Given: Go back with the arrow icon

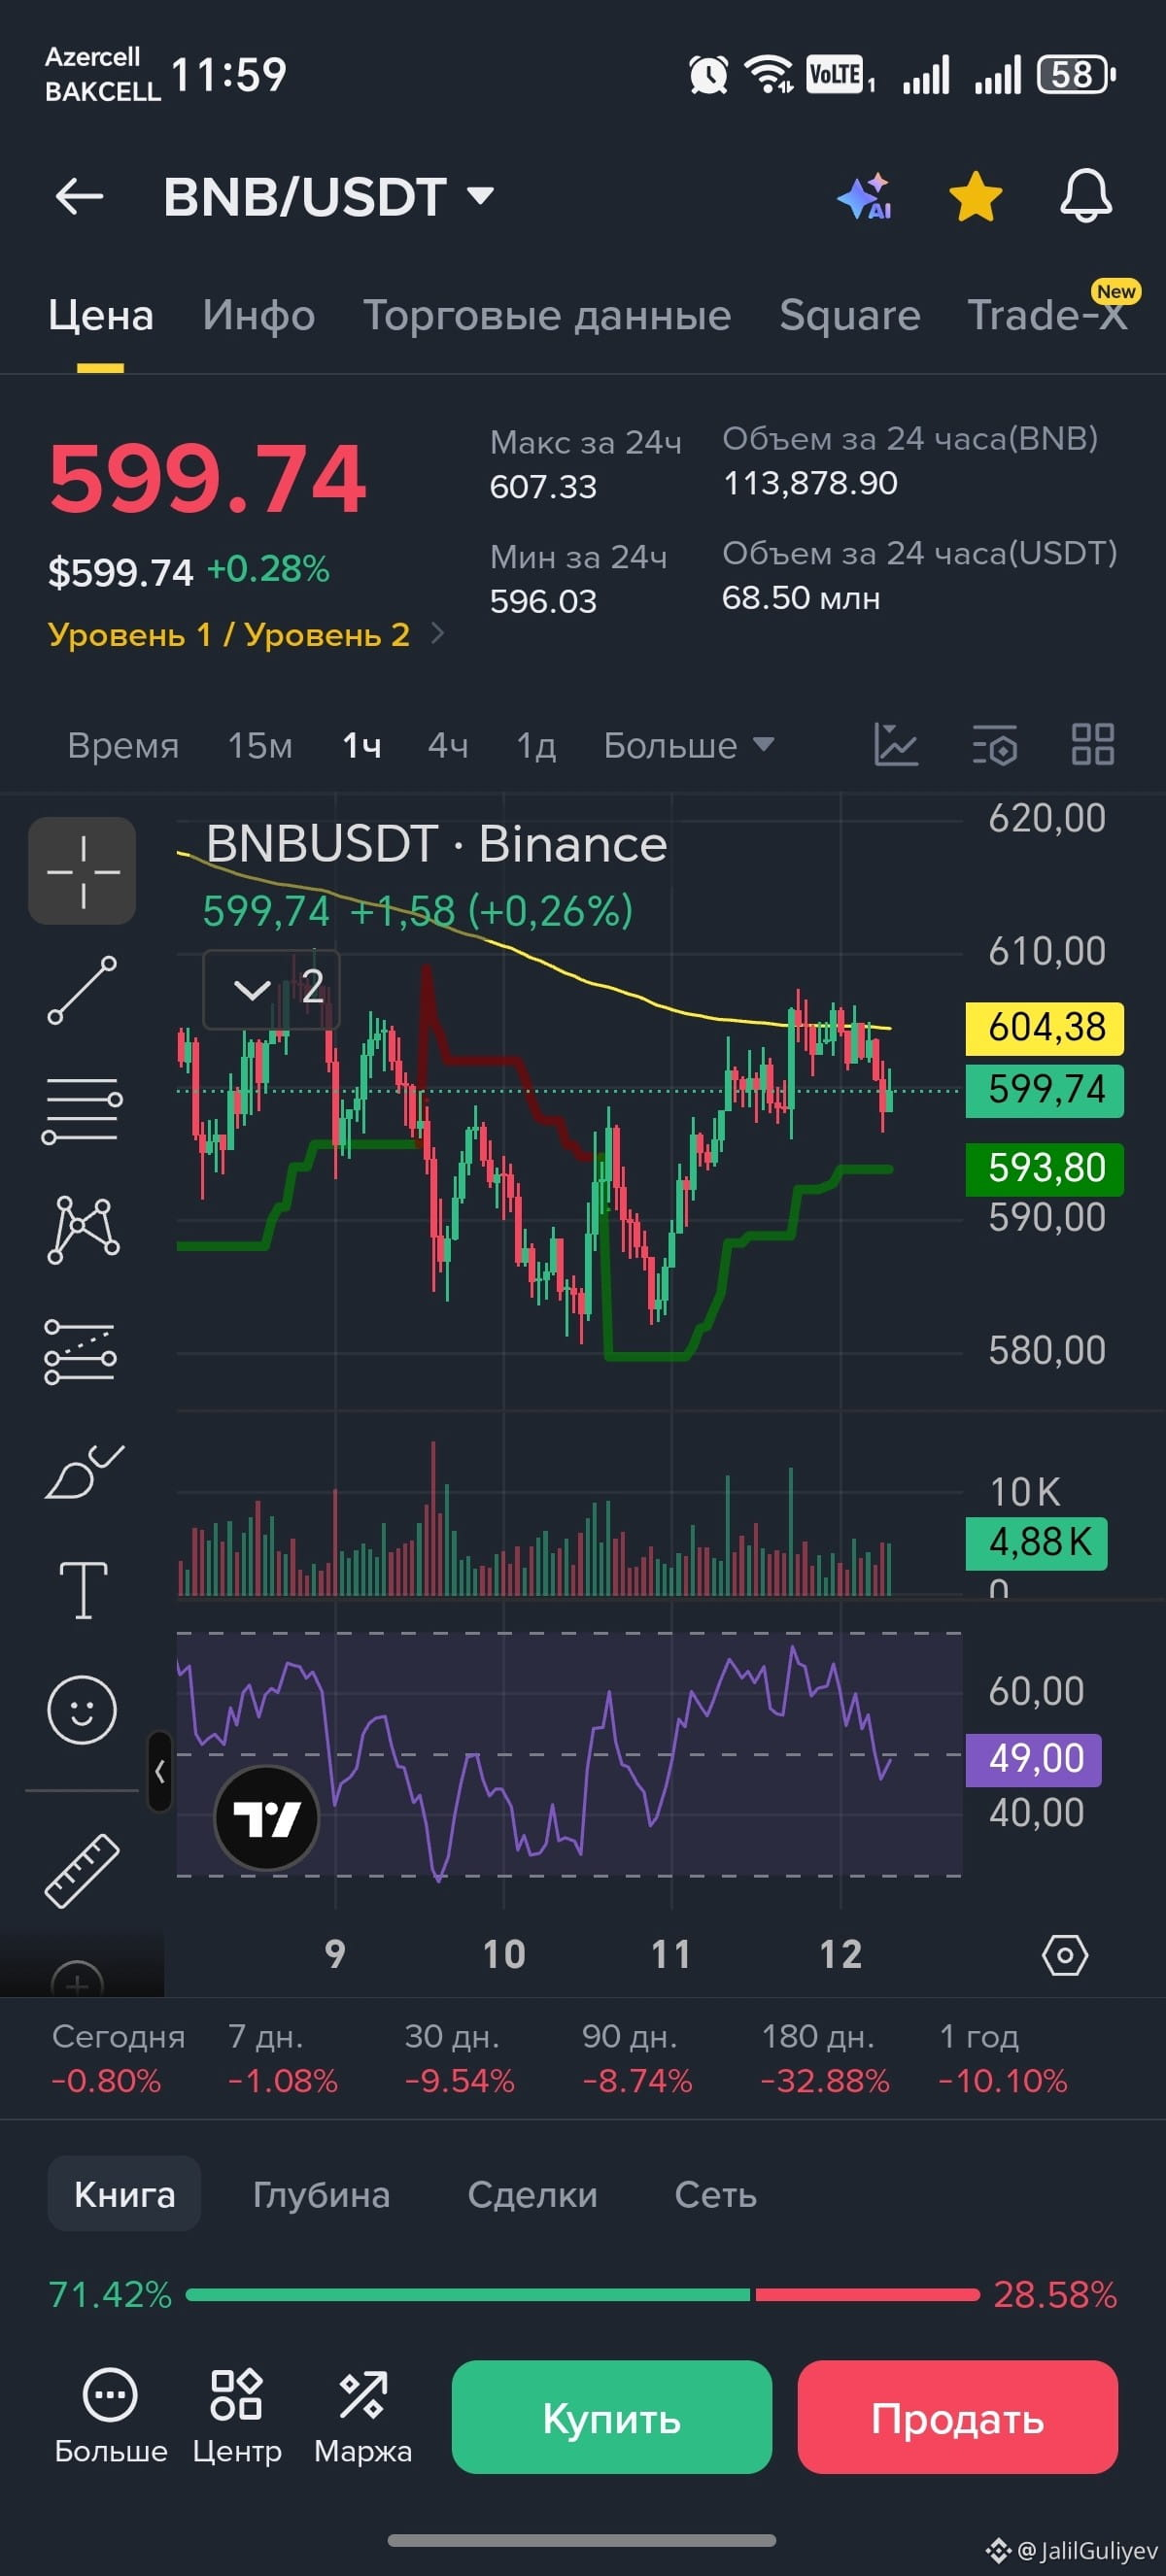Looking at the screenshot, I should click(79, 196).
